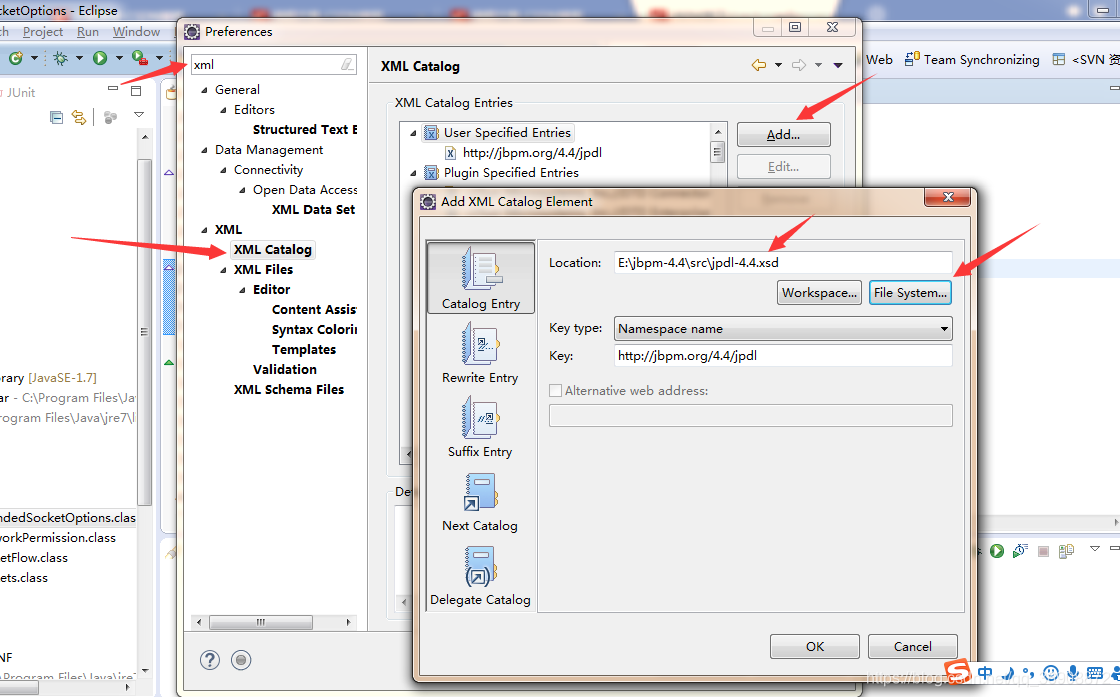
Task: Open back history dropdown arrow in Preferences
Action: coord(778,65)
